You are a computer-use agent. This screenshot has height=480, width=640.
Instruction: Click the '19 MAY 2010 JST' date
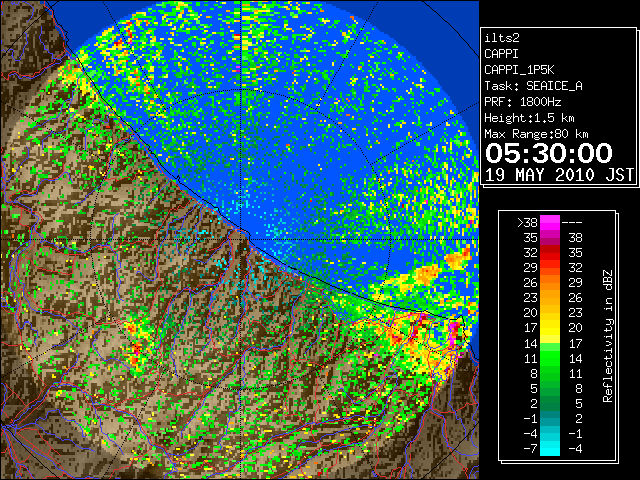560,175
